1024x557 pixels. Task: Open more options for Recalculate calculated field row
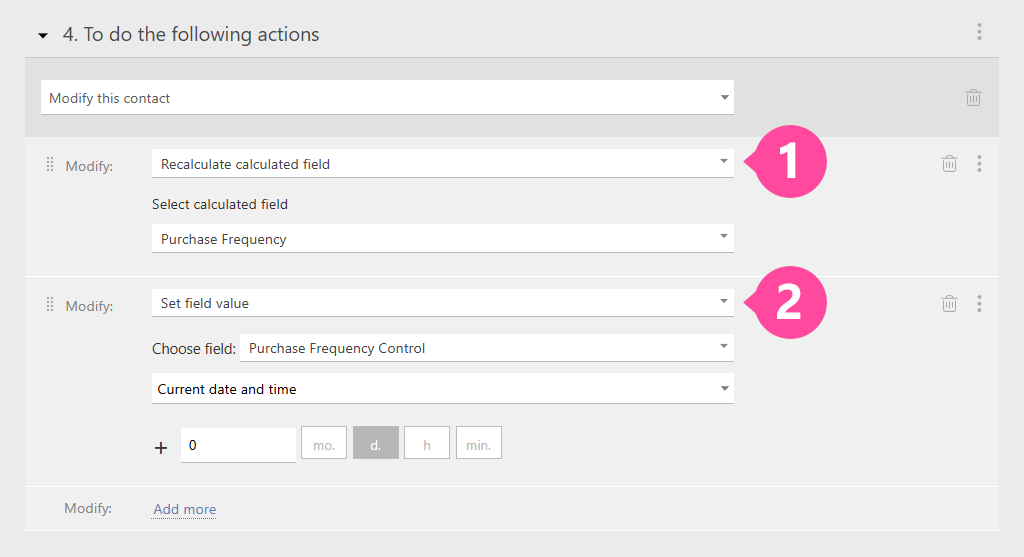coord(979,163)
